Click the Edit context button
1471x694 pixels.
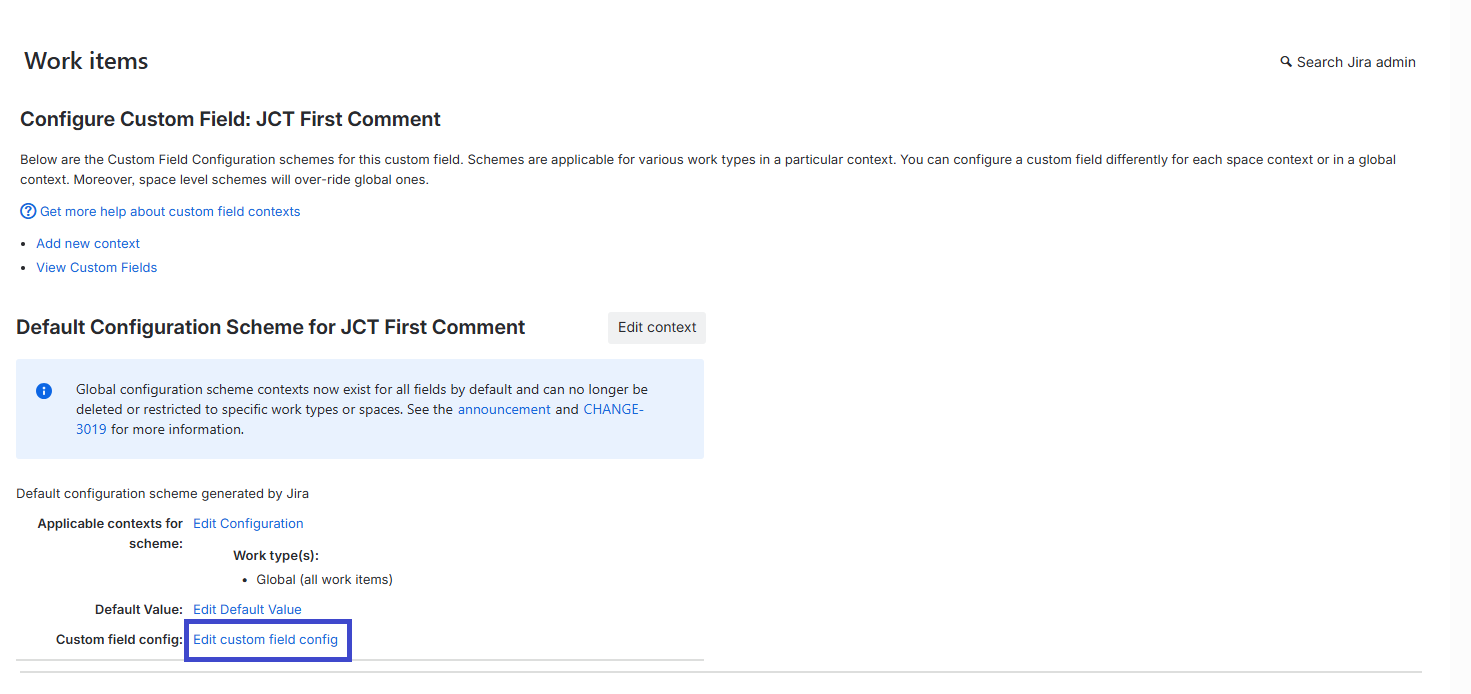(x=657, y=327)
